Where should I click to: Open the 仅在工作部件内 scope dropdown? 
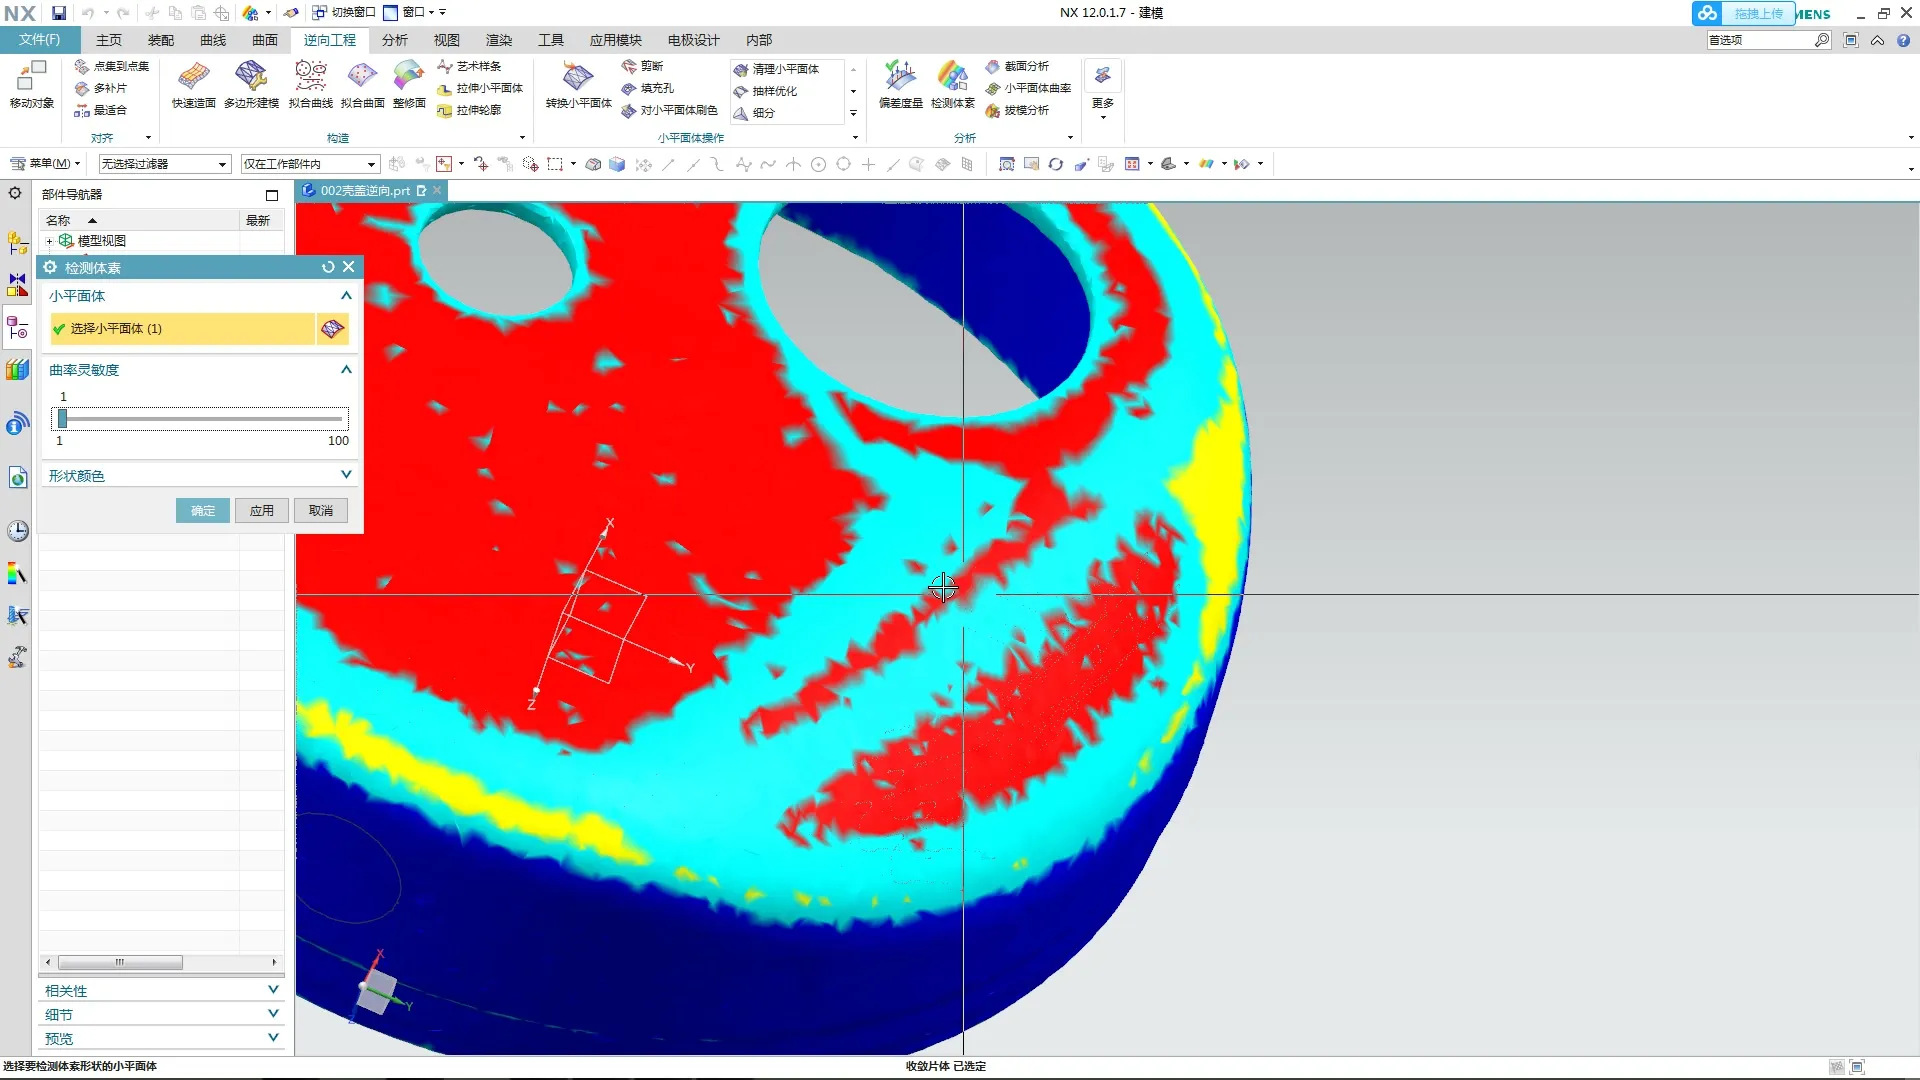coord(371,164)
